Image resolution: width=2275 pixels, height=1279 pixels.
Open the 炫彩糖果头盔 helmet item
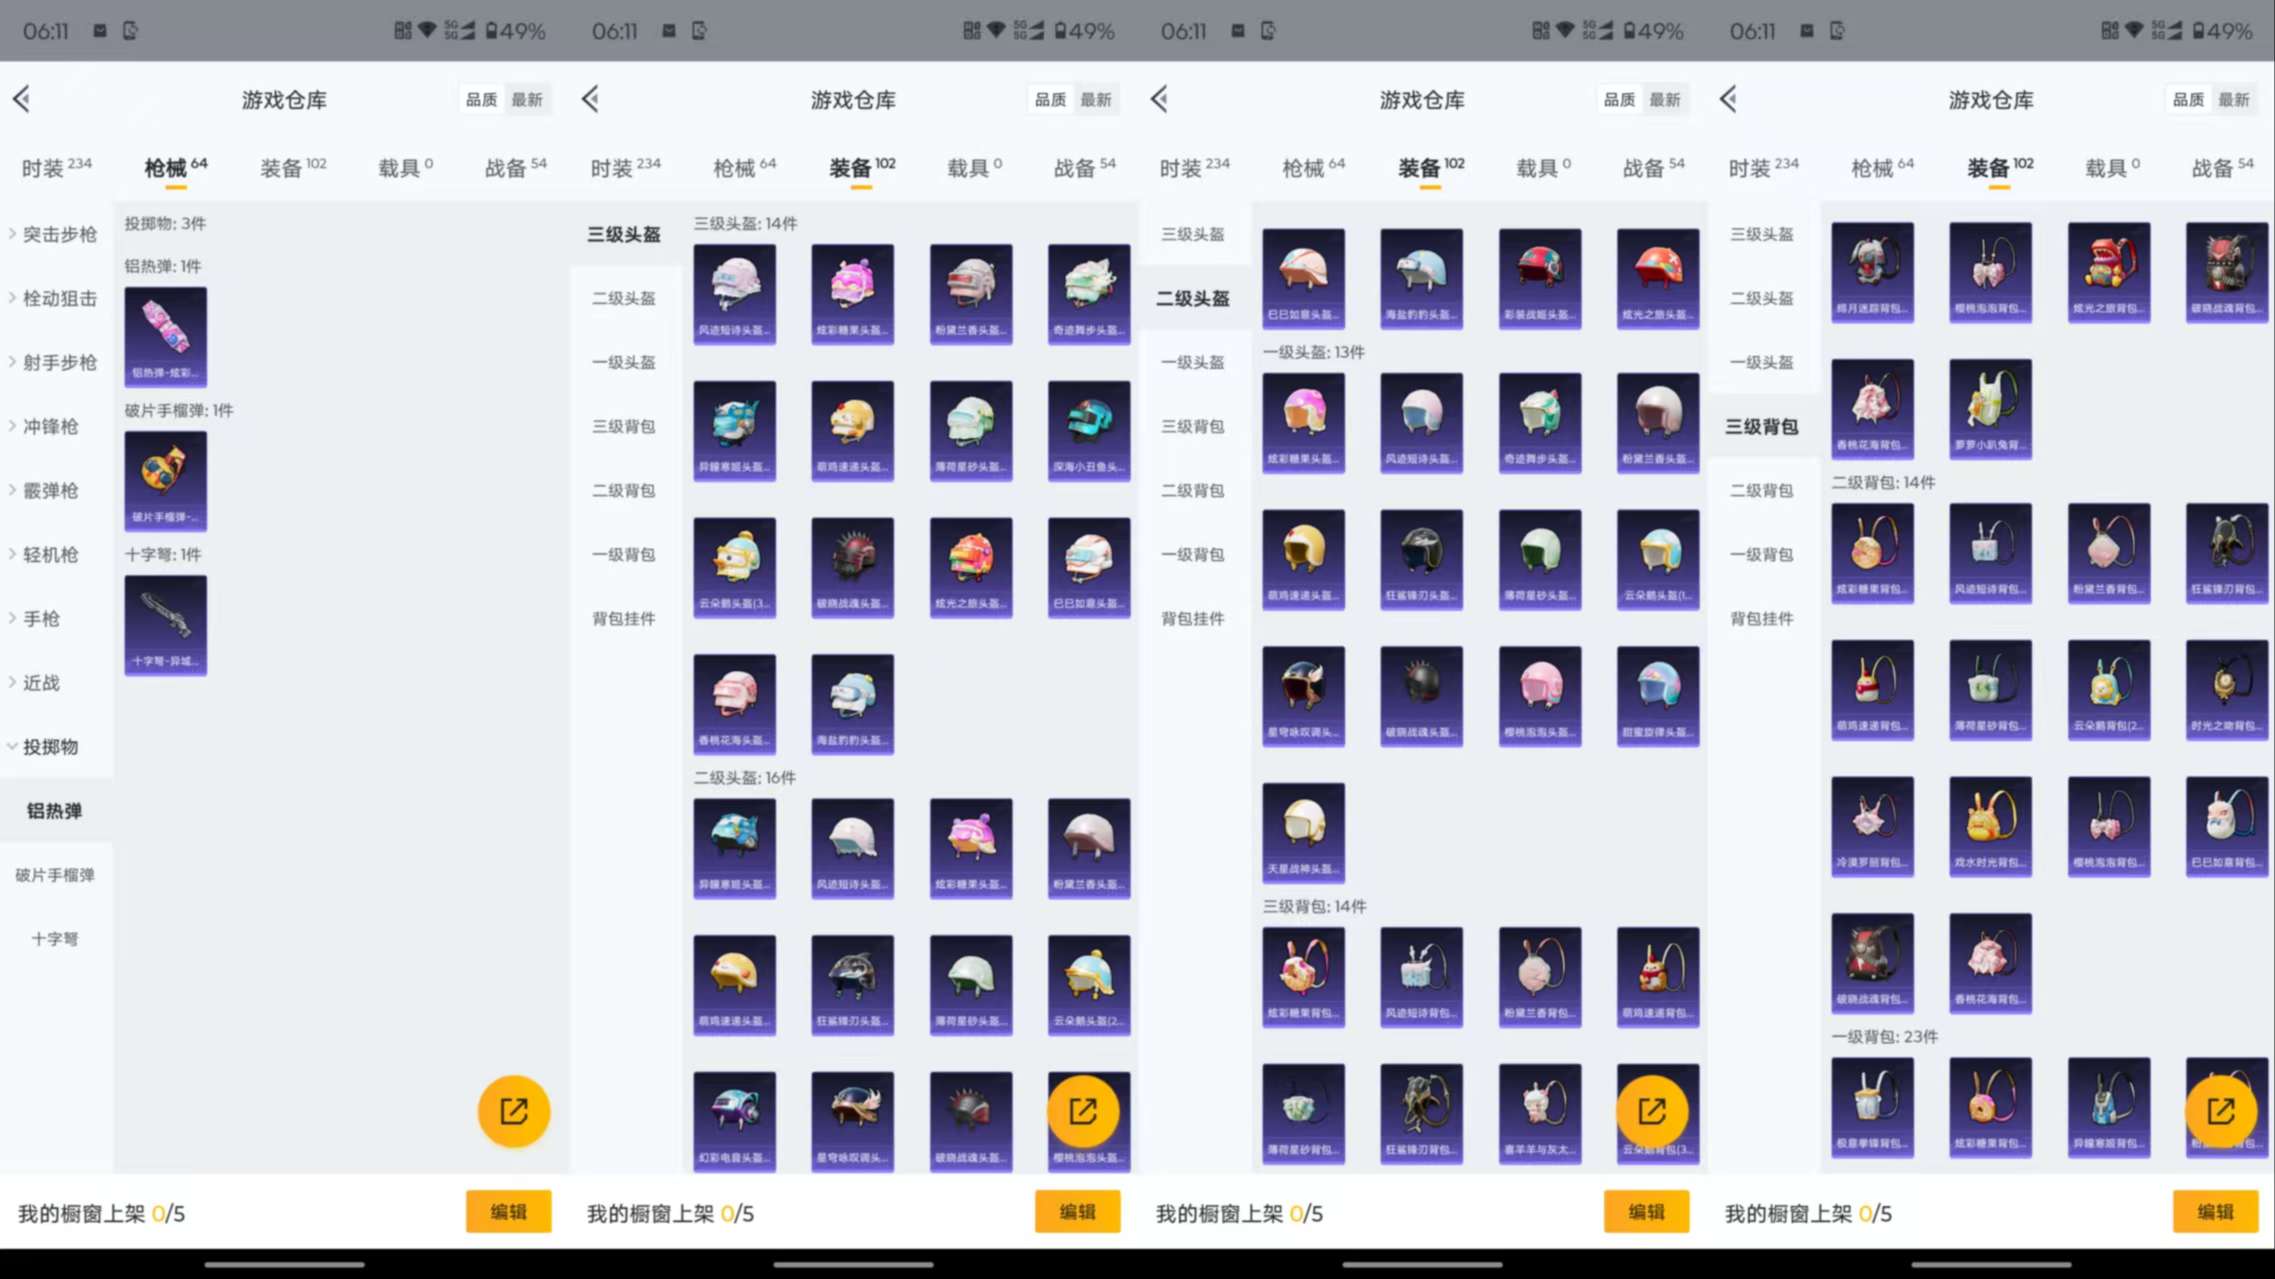pos(851,292)
